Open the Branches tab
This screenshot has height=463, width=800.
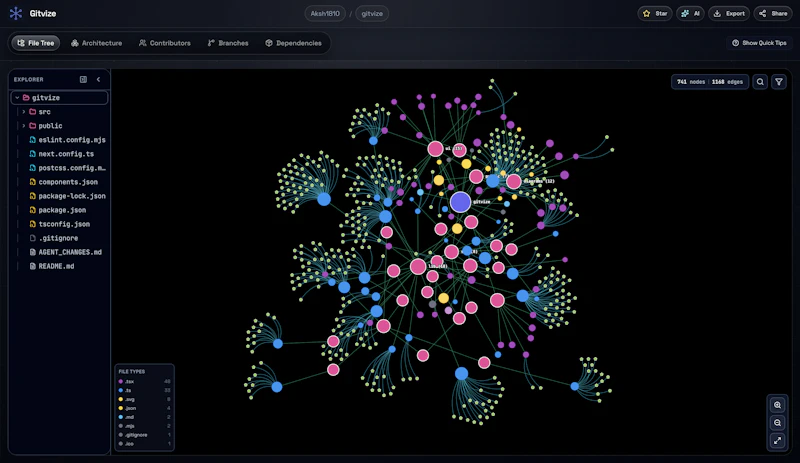[228, 43]
